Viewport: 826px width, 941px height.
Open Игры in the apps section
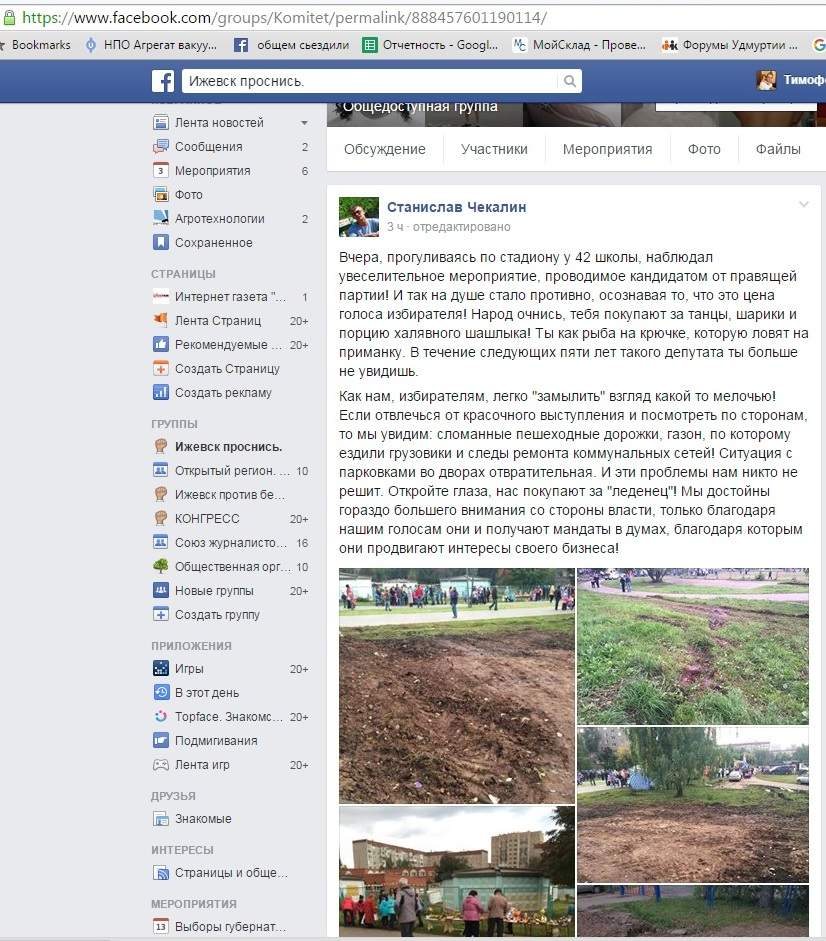[188, 669]
